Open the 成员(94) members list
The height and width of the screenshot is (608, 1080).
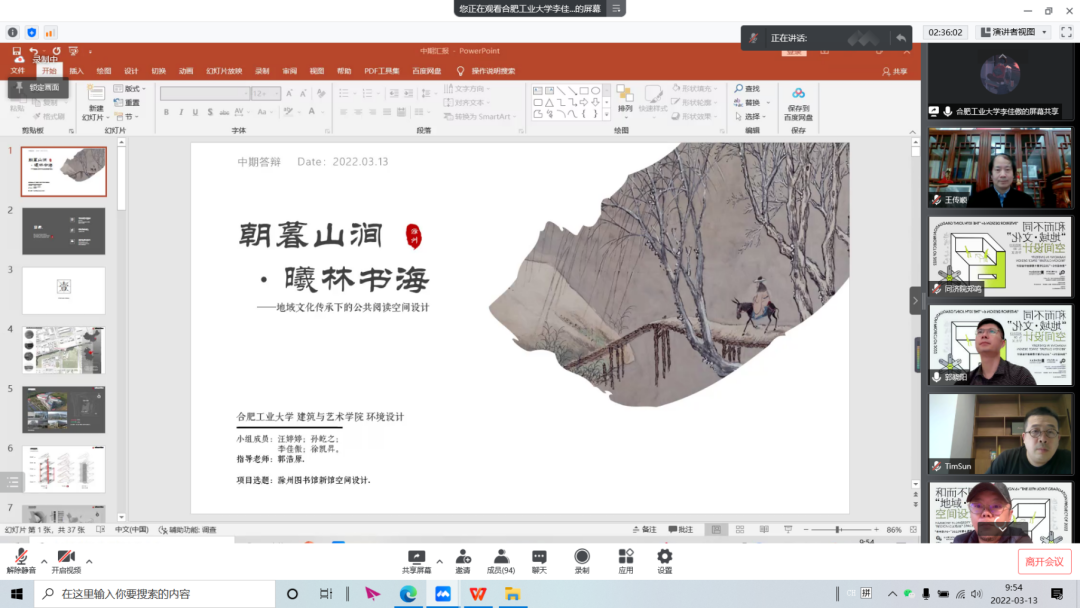click(501, 561)
